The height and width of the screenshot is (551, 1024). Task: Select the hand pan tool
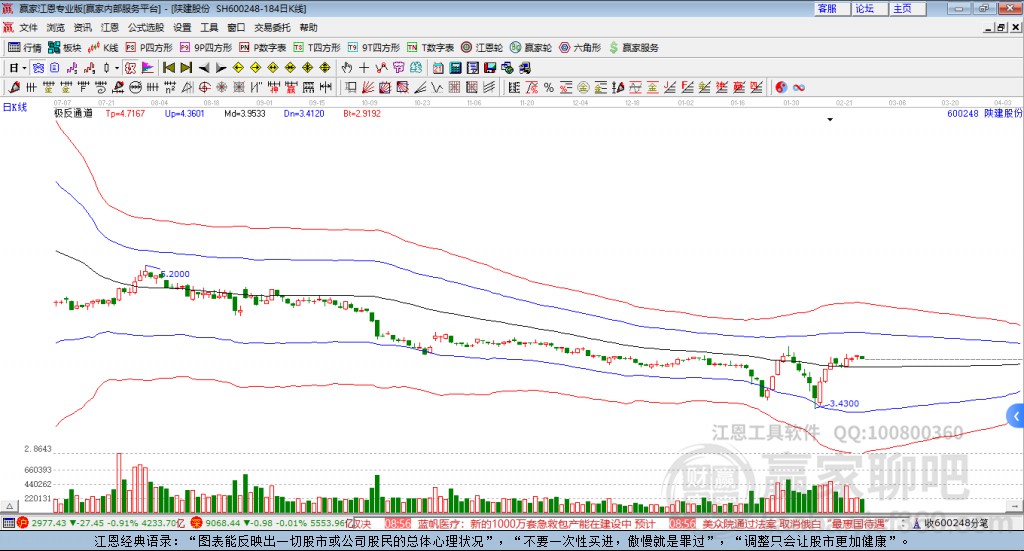coord(347,68)
